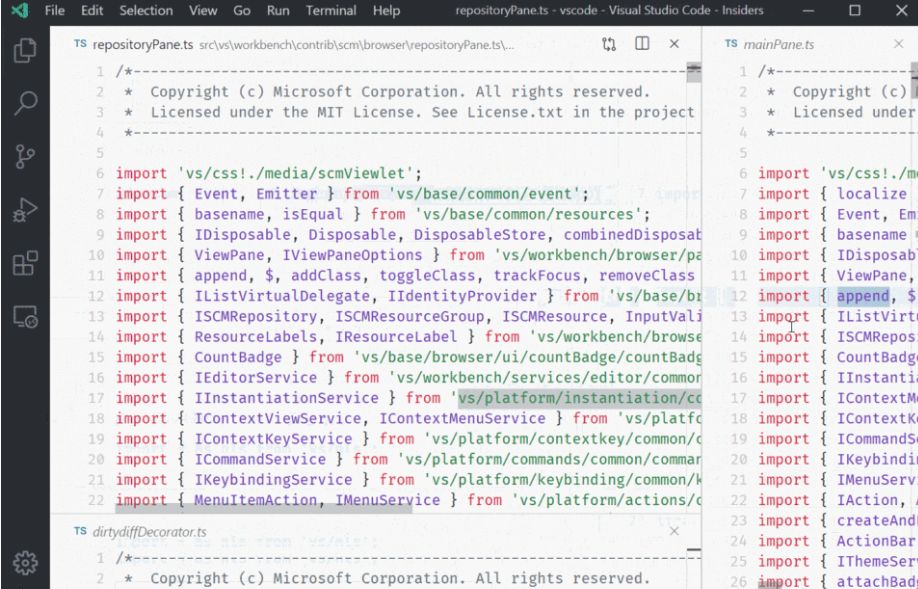The width and height of the screenshot is (918, 589).
Task: Close the dirtydiffDecorator.ts editor
Action: click(675, 531)
